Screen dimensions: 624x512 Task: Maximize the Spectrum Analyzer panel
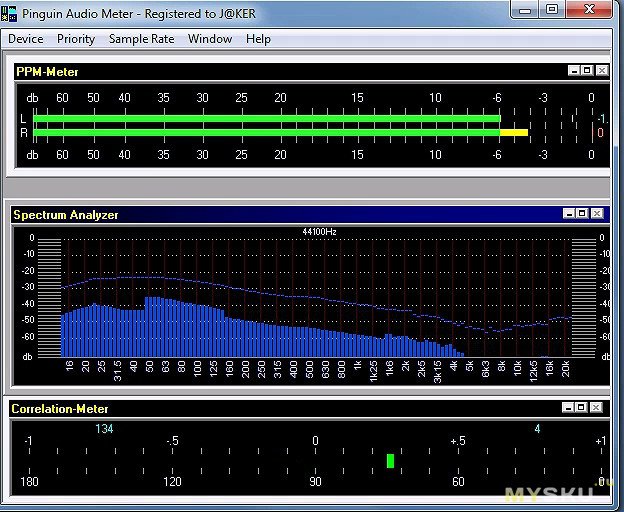point(582,214)
